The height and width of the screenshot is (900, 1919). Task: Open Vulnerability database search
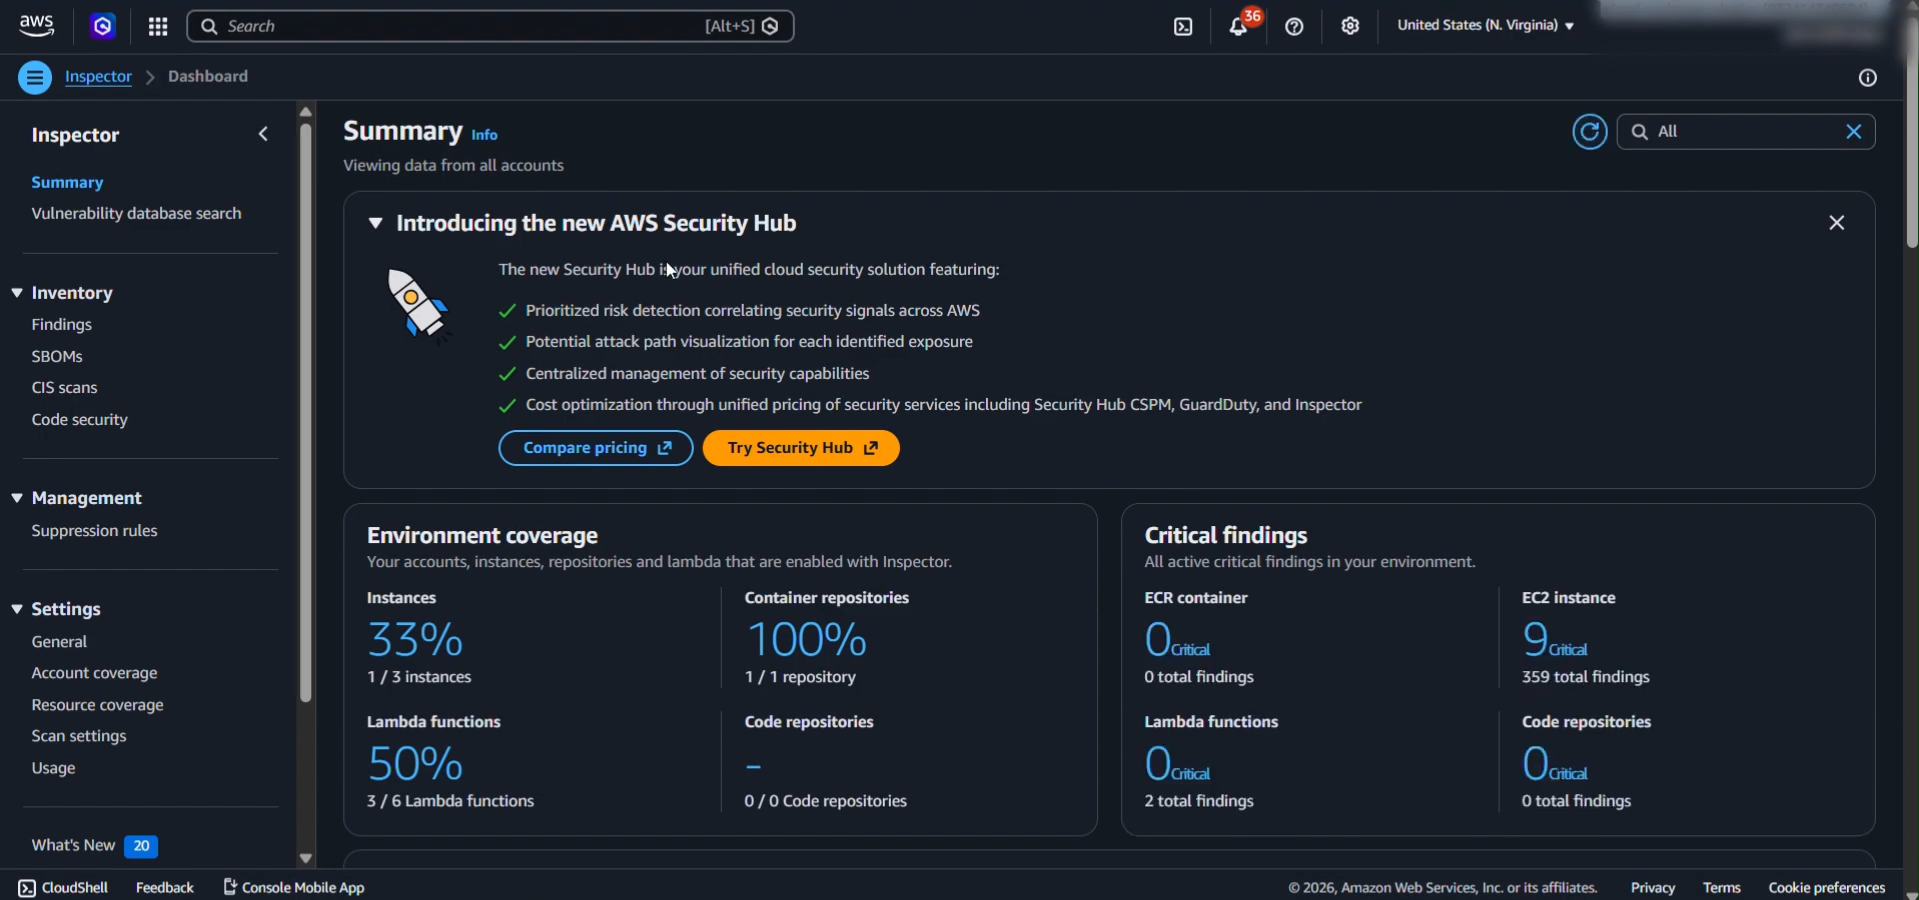point(136,214)
